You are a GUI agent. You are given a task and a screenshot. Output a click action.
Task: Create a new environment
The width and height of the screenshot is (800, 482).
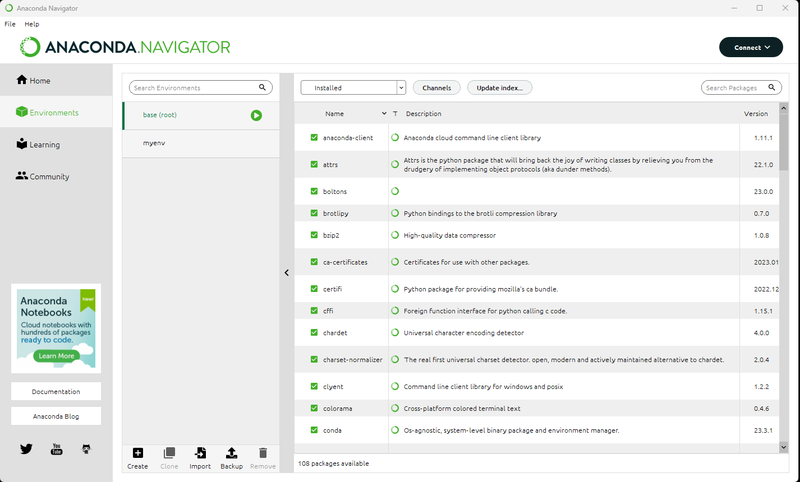coord(138,458)
